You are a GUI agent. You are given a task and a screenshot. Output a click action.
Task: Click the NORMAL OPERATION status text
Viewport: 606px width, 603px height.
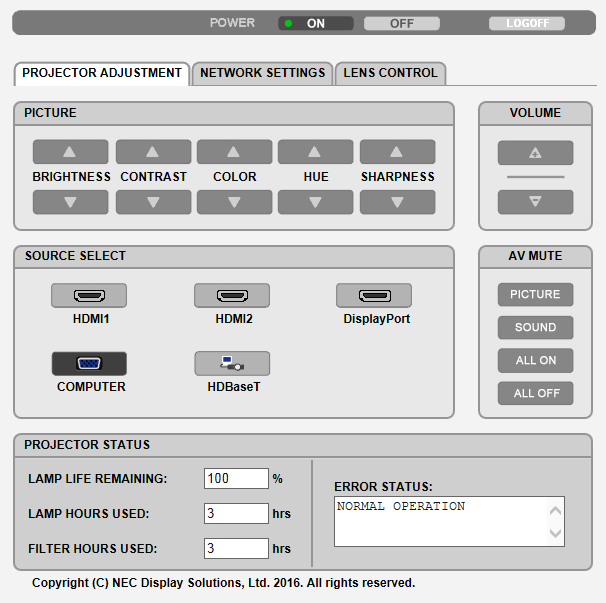coord(401,506)
